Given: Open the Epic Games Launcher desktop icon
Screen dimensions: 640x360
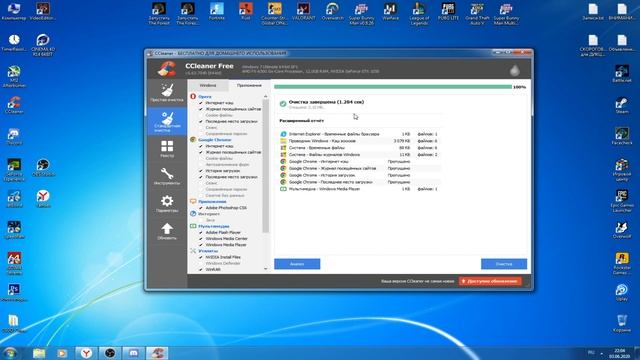Looking at the screenshot, I should click(x=622, y=201).
